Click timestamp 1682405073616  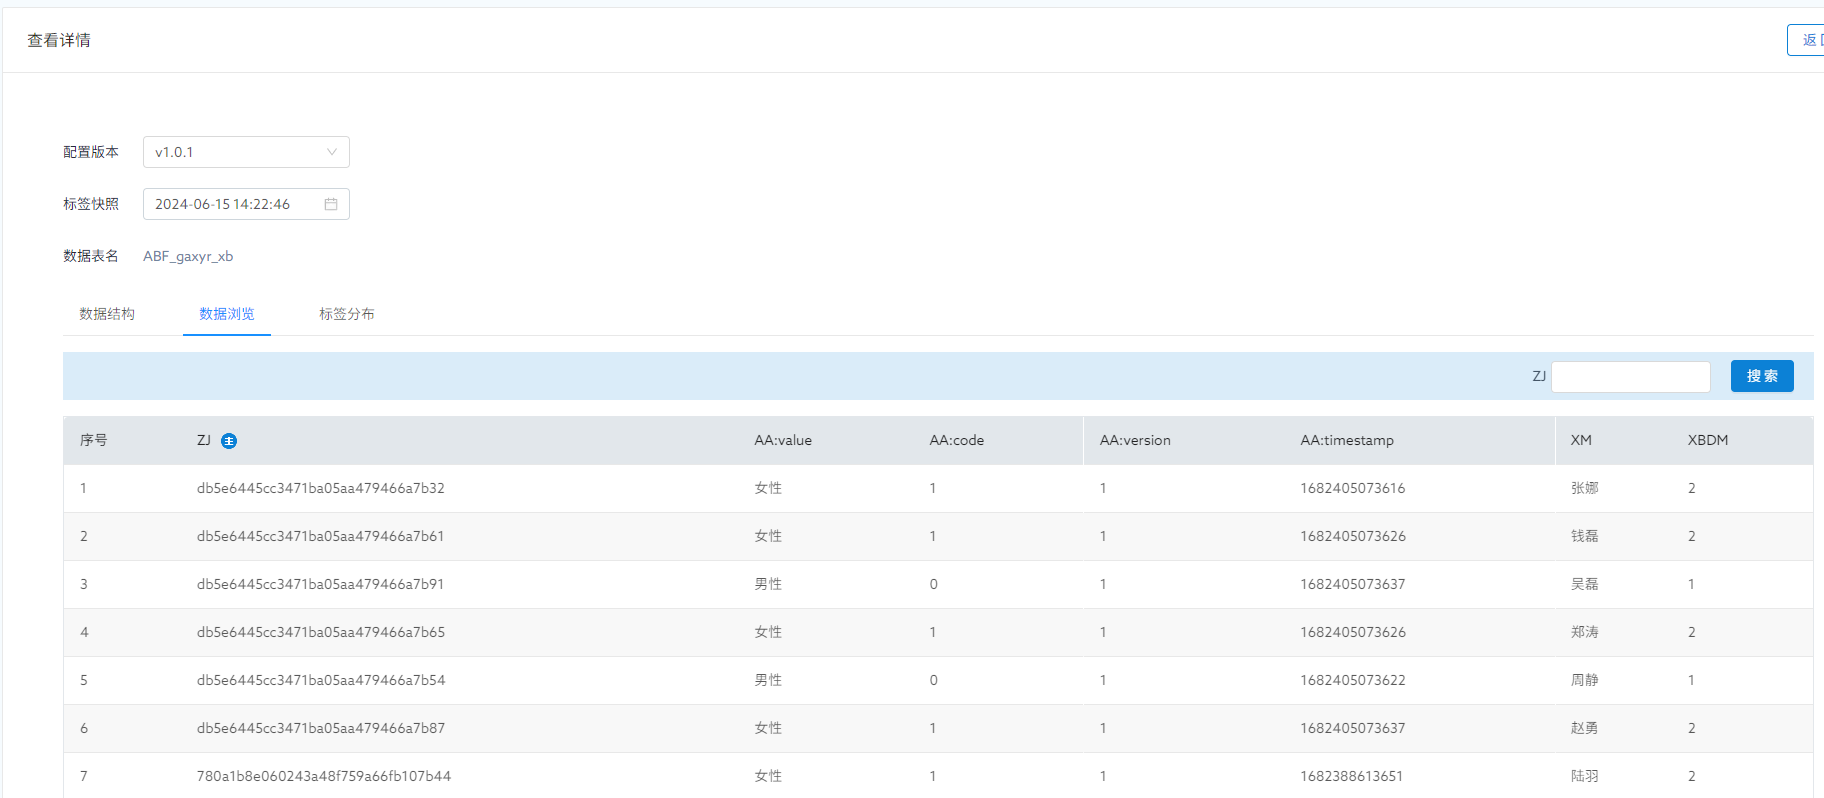pos(1353,488)
